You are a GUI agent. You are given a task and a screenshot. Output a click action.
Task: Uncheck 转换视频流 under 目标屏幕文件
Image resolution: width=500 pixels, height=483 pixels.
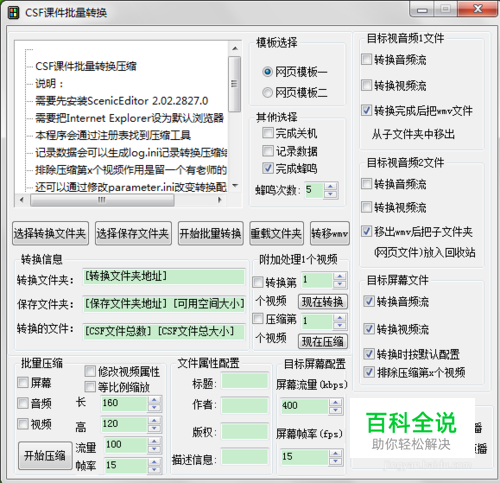369,329
